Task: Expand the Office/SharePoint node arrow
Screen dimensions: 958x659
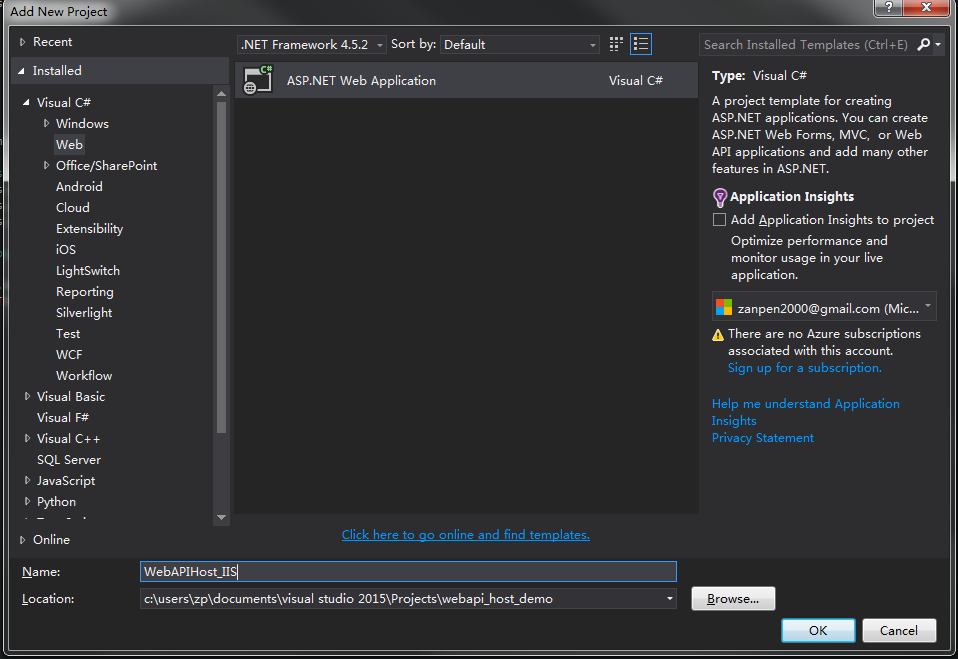Action: (46, 166)
